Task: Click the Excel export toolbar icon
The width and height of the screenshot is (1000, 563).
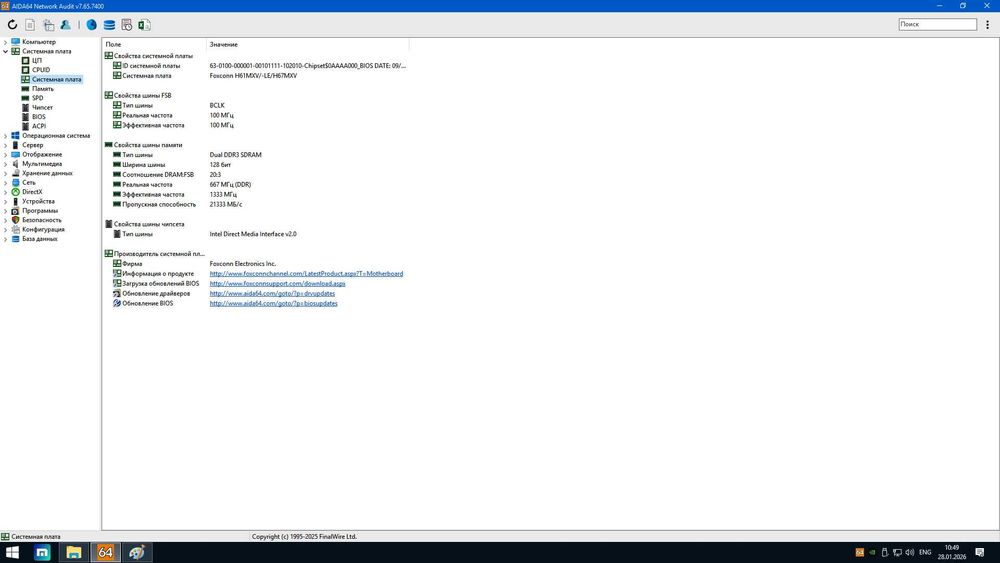Action: [144, 25]
